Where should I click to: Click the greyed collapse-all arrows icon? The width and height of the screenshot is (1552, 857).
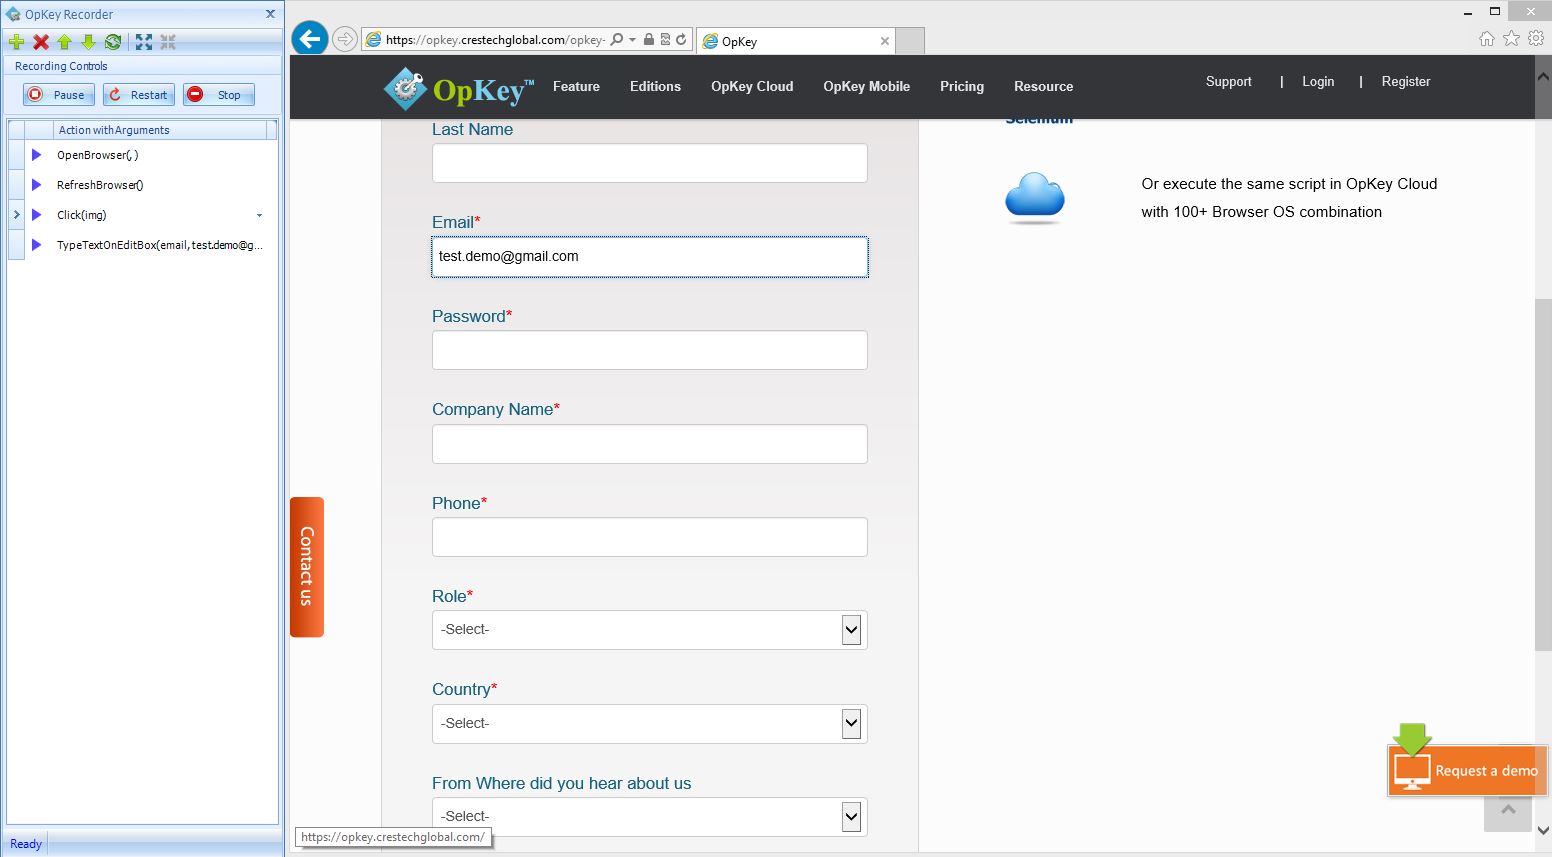pos(168,42)
